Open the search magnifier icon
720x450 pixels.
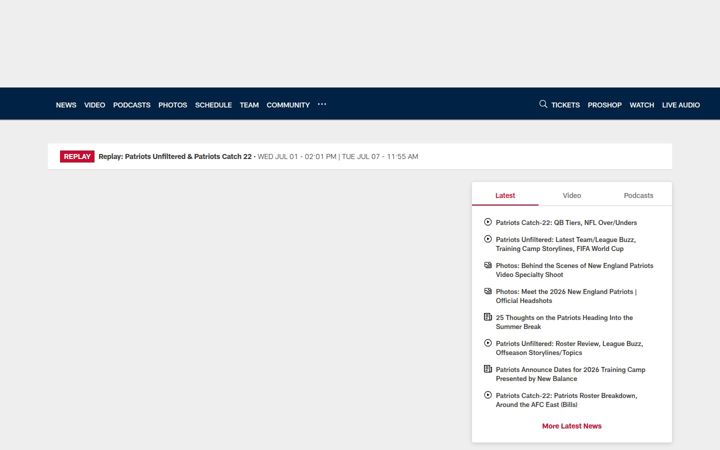click(x=543, y=104)
